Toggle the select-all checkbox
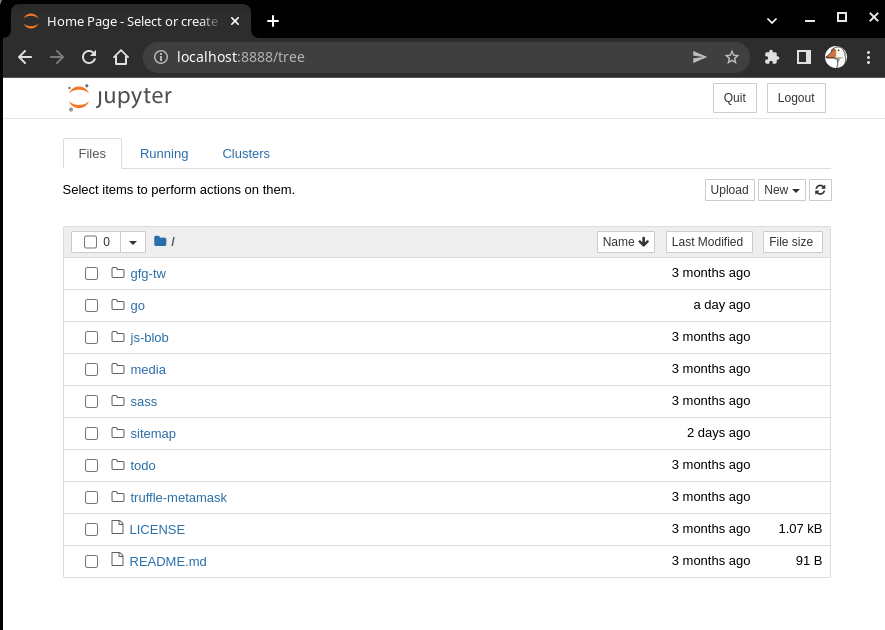Viewport: 885px width, 630px height. coord(90,242)
